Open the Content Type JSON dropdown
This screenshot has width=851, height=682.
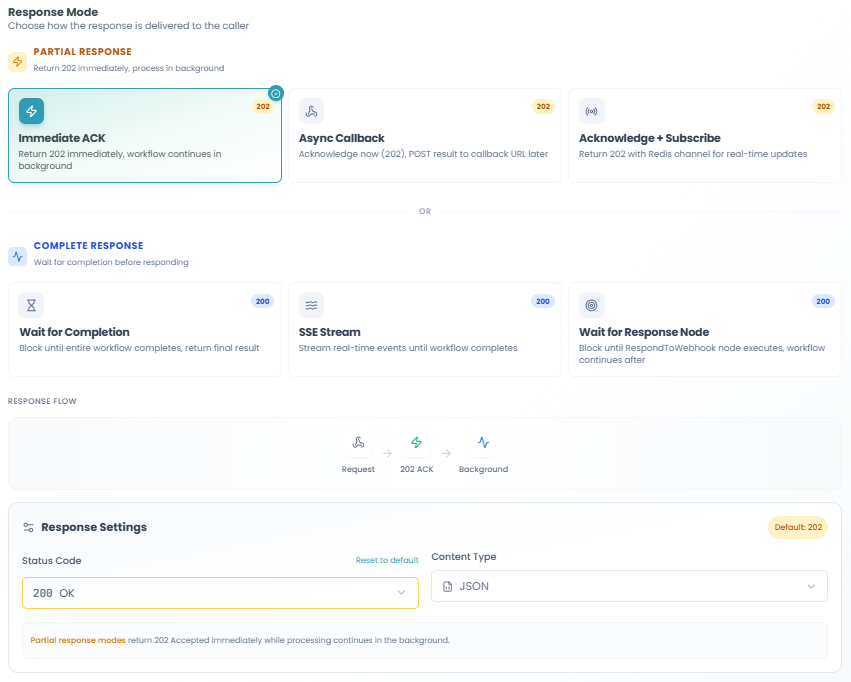coord(628,586)
